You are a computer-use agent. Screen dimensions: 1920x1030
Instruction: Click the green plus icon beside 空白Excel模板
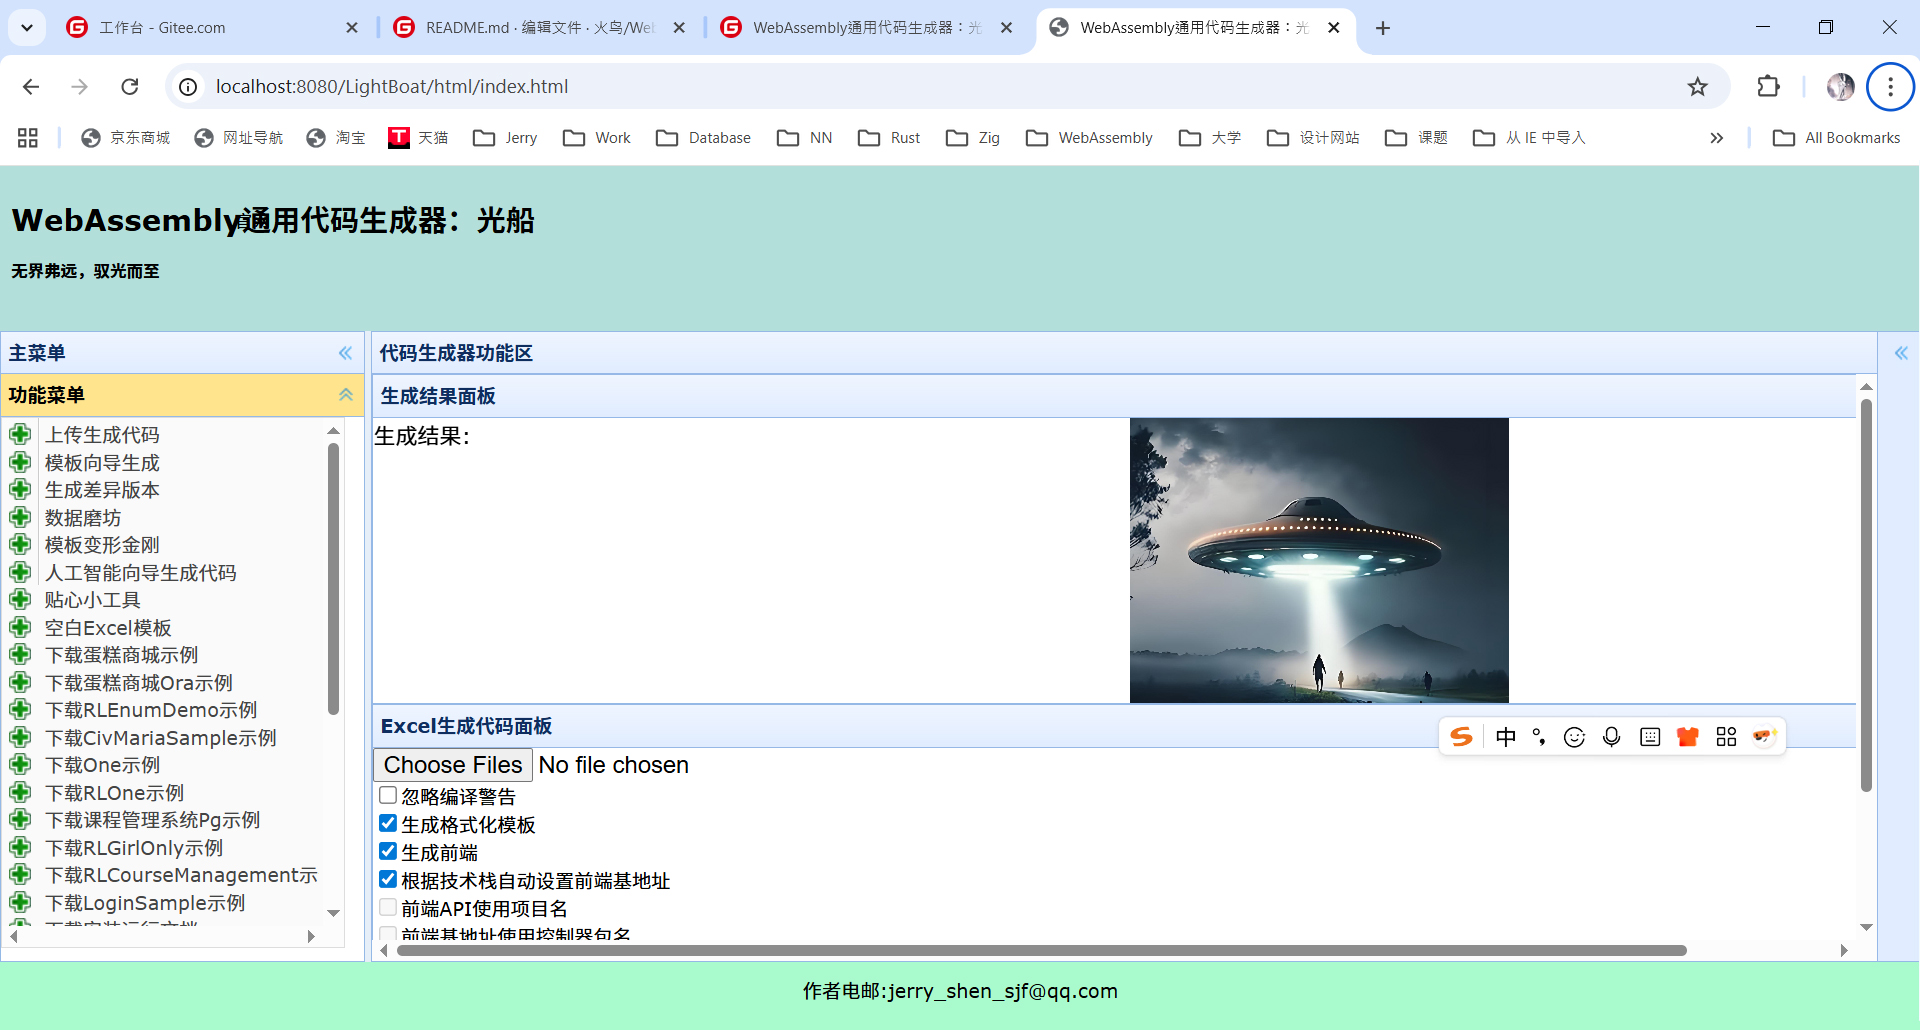[x=21, y=627]
